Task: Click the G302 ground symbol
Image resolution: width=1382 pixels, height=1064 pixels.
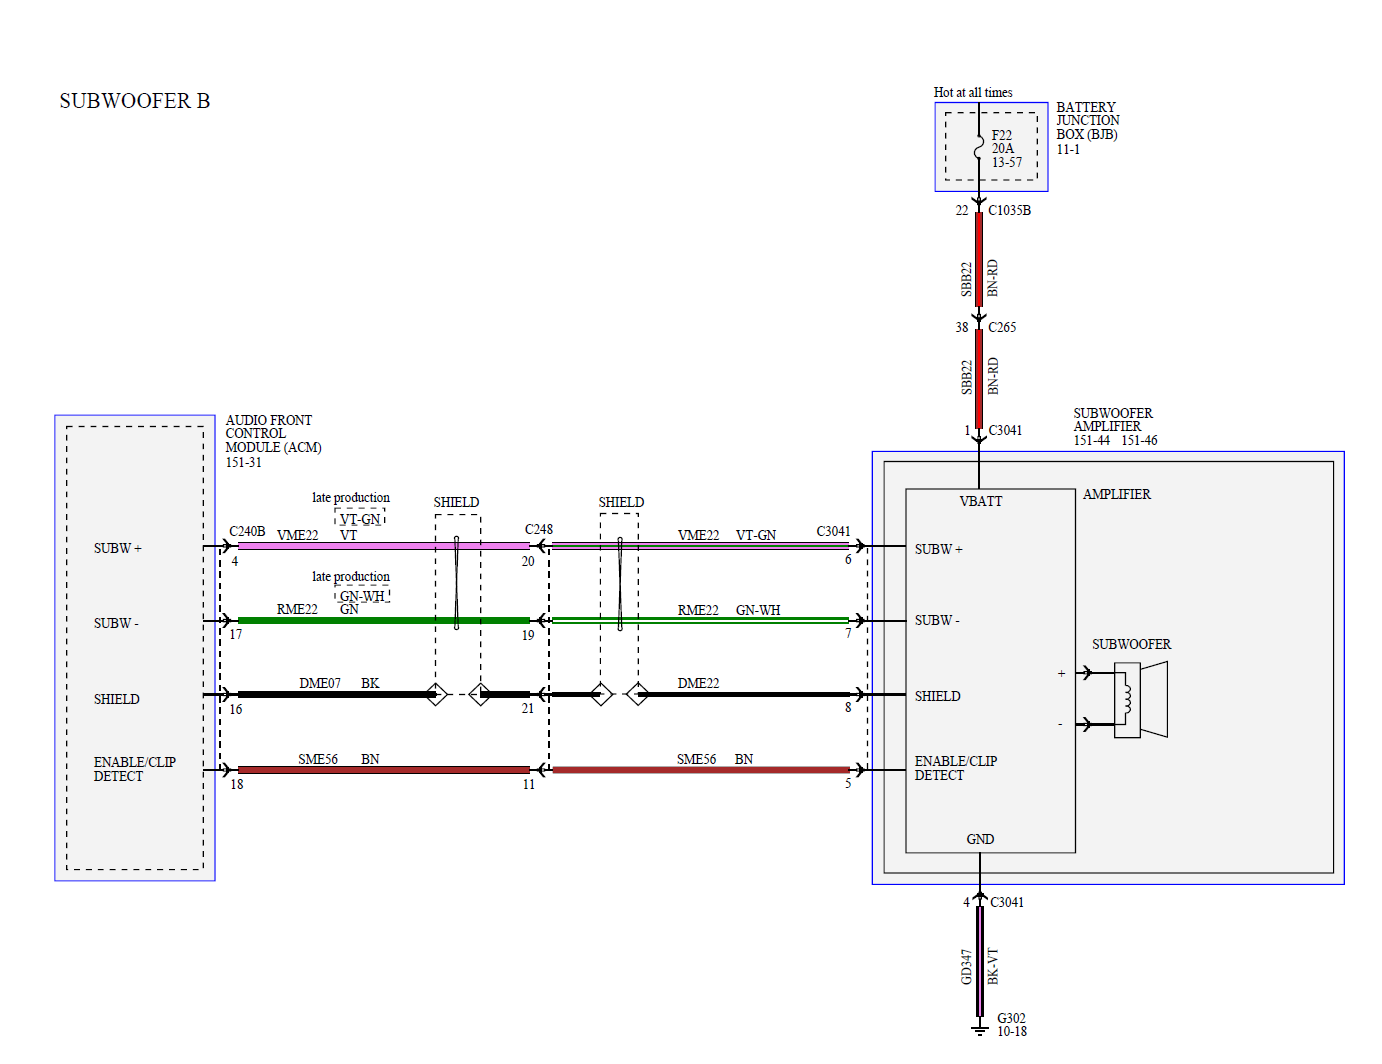Action: pos(980,1030)
